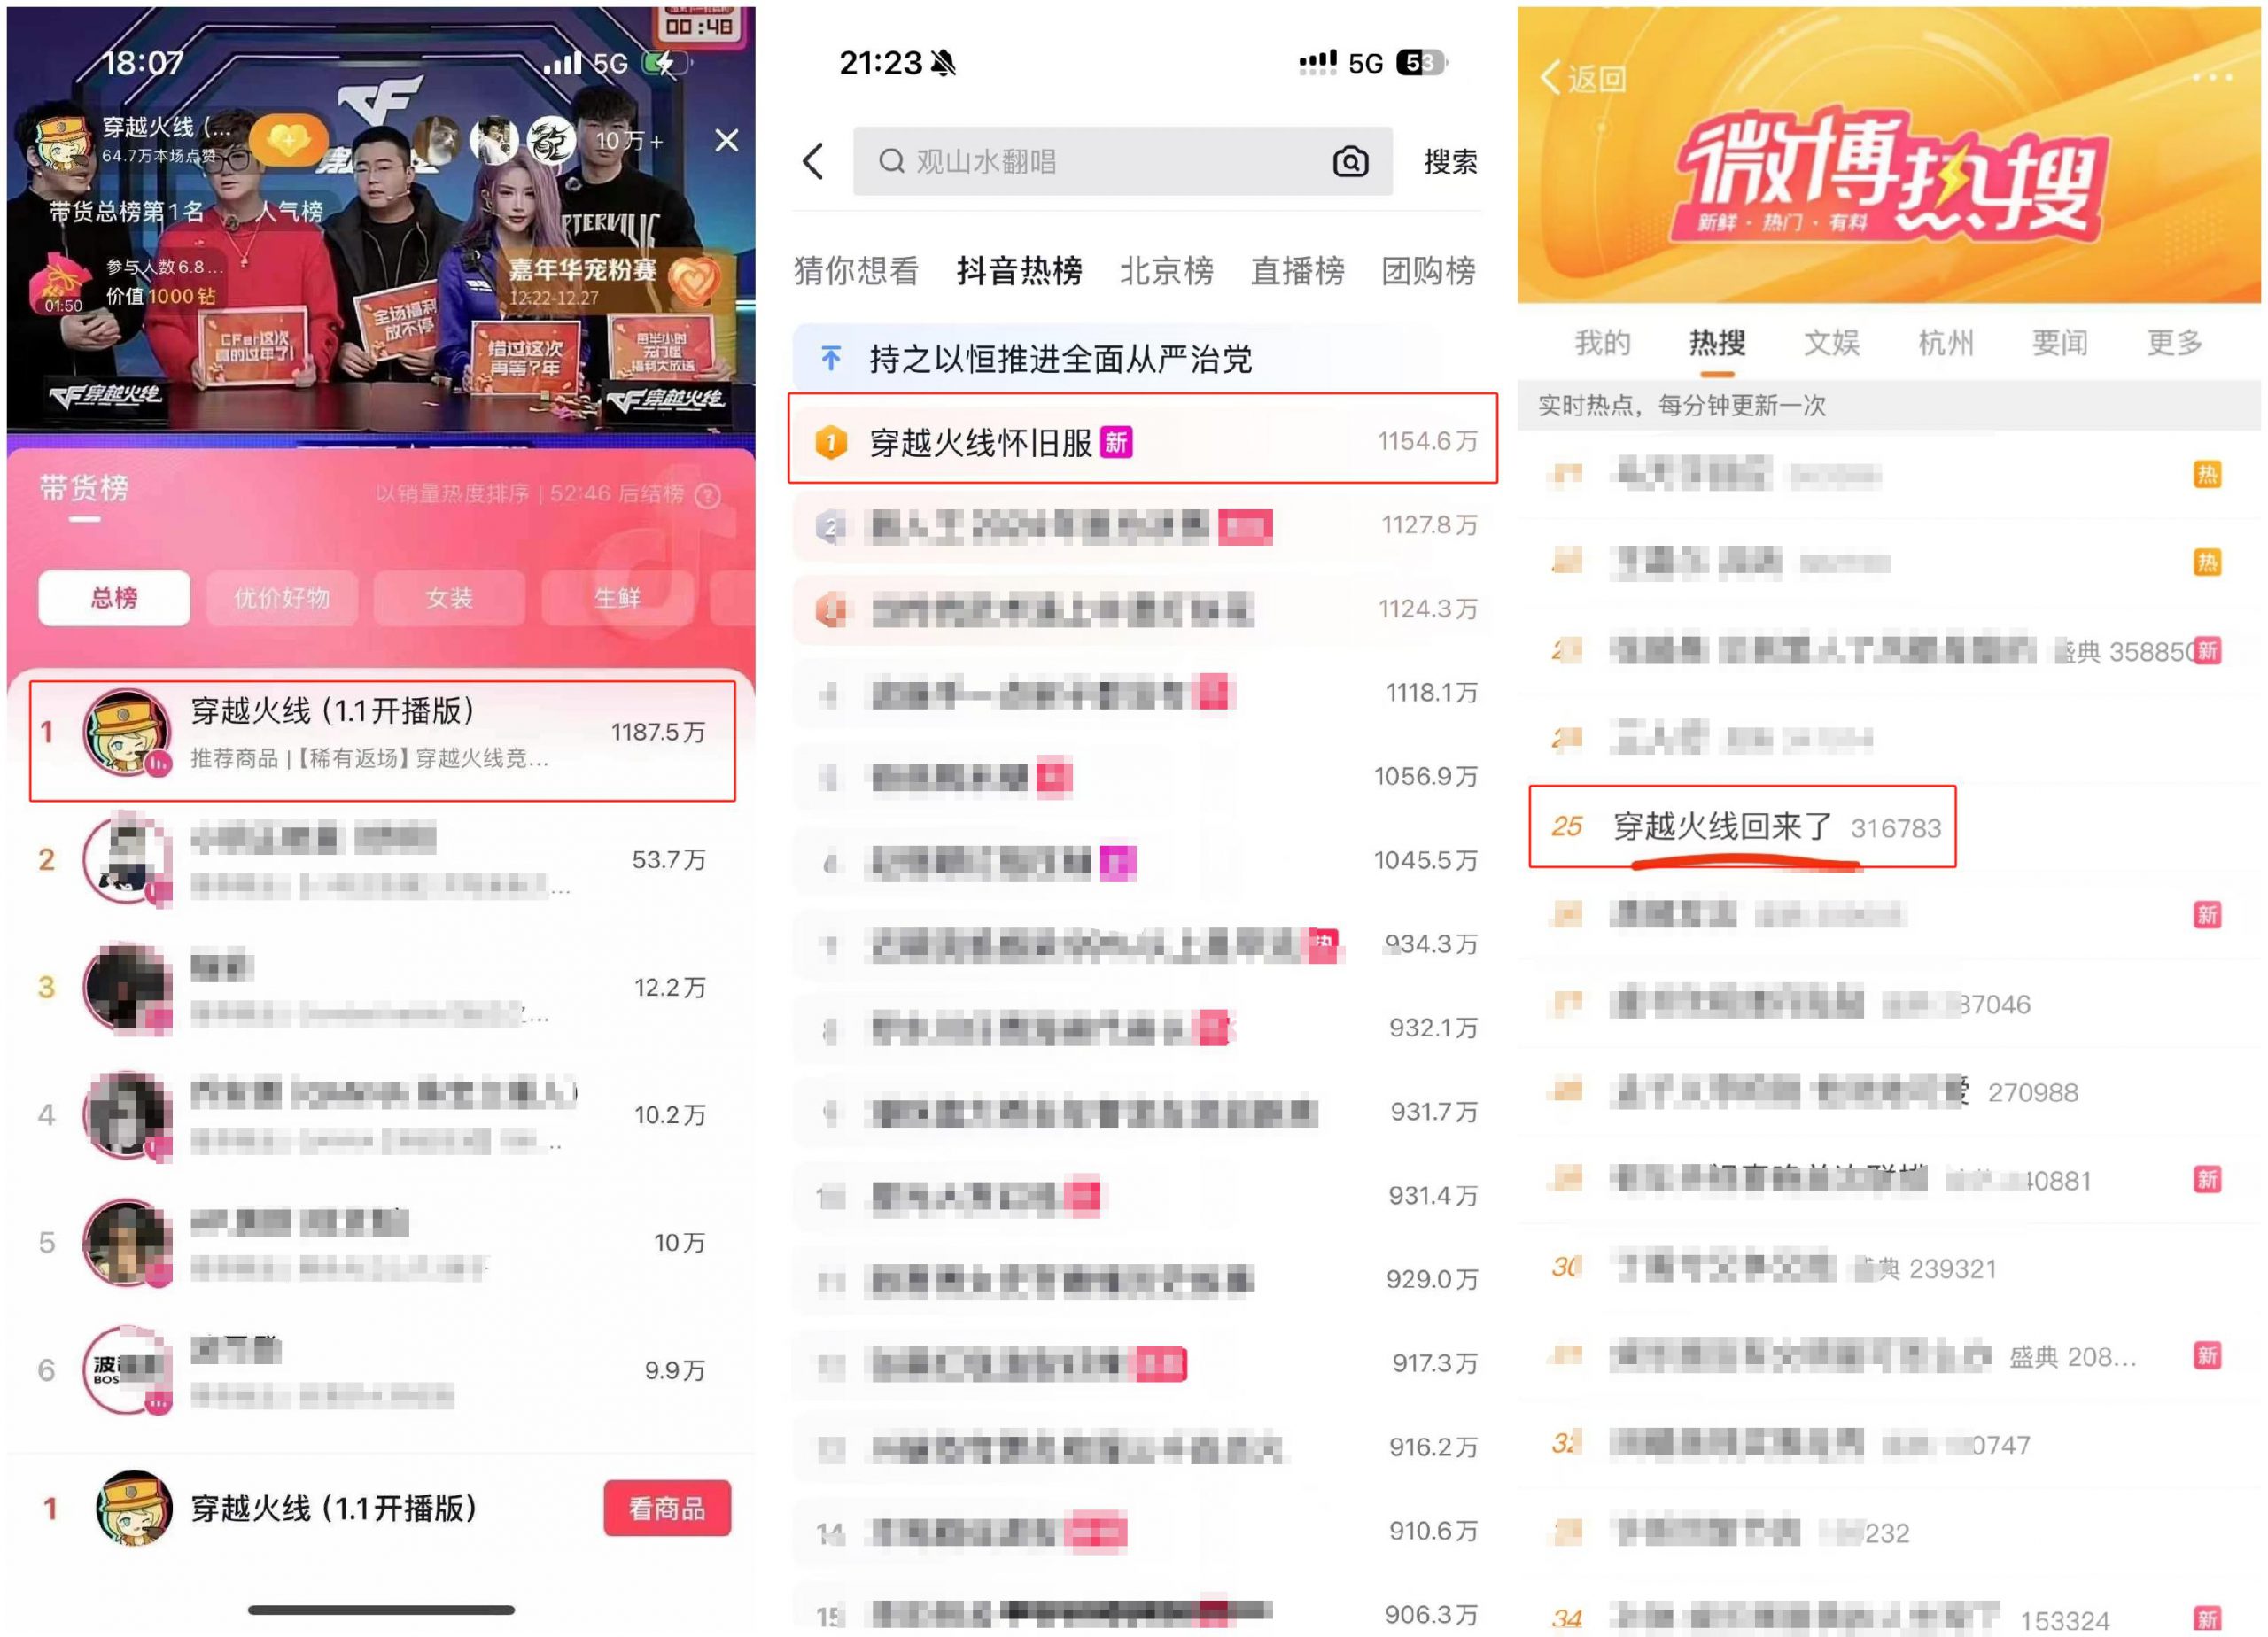Screen dimensions: 2268x1637
Task: Open camera search icon in search bar
Action: point(1350,161)
